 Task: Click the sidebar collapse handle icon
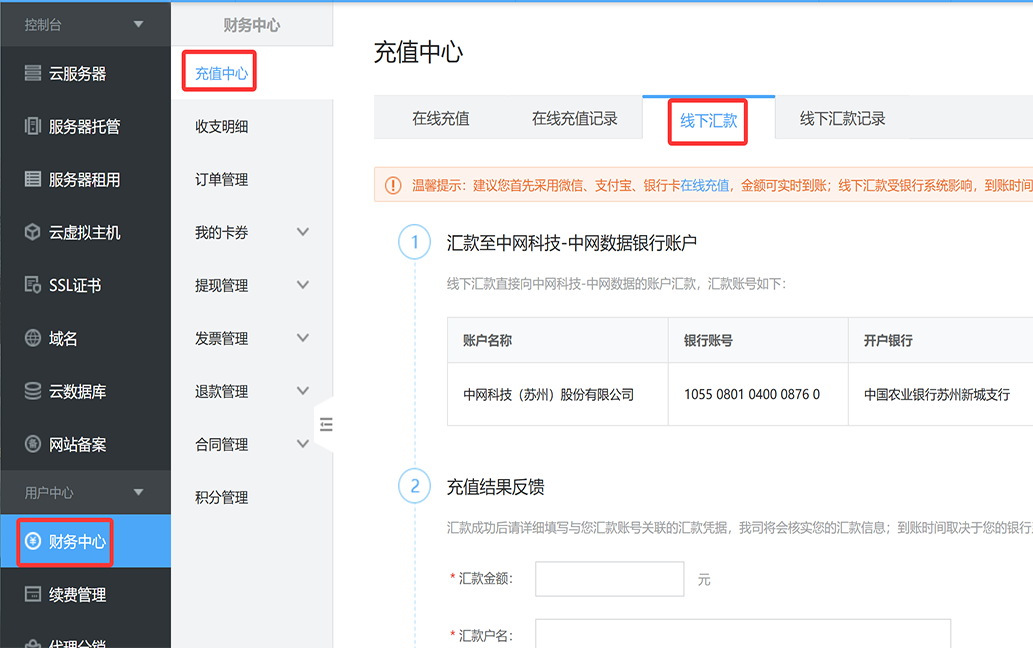click(325, 425)
